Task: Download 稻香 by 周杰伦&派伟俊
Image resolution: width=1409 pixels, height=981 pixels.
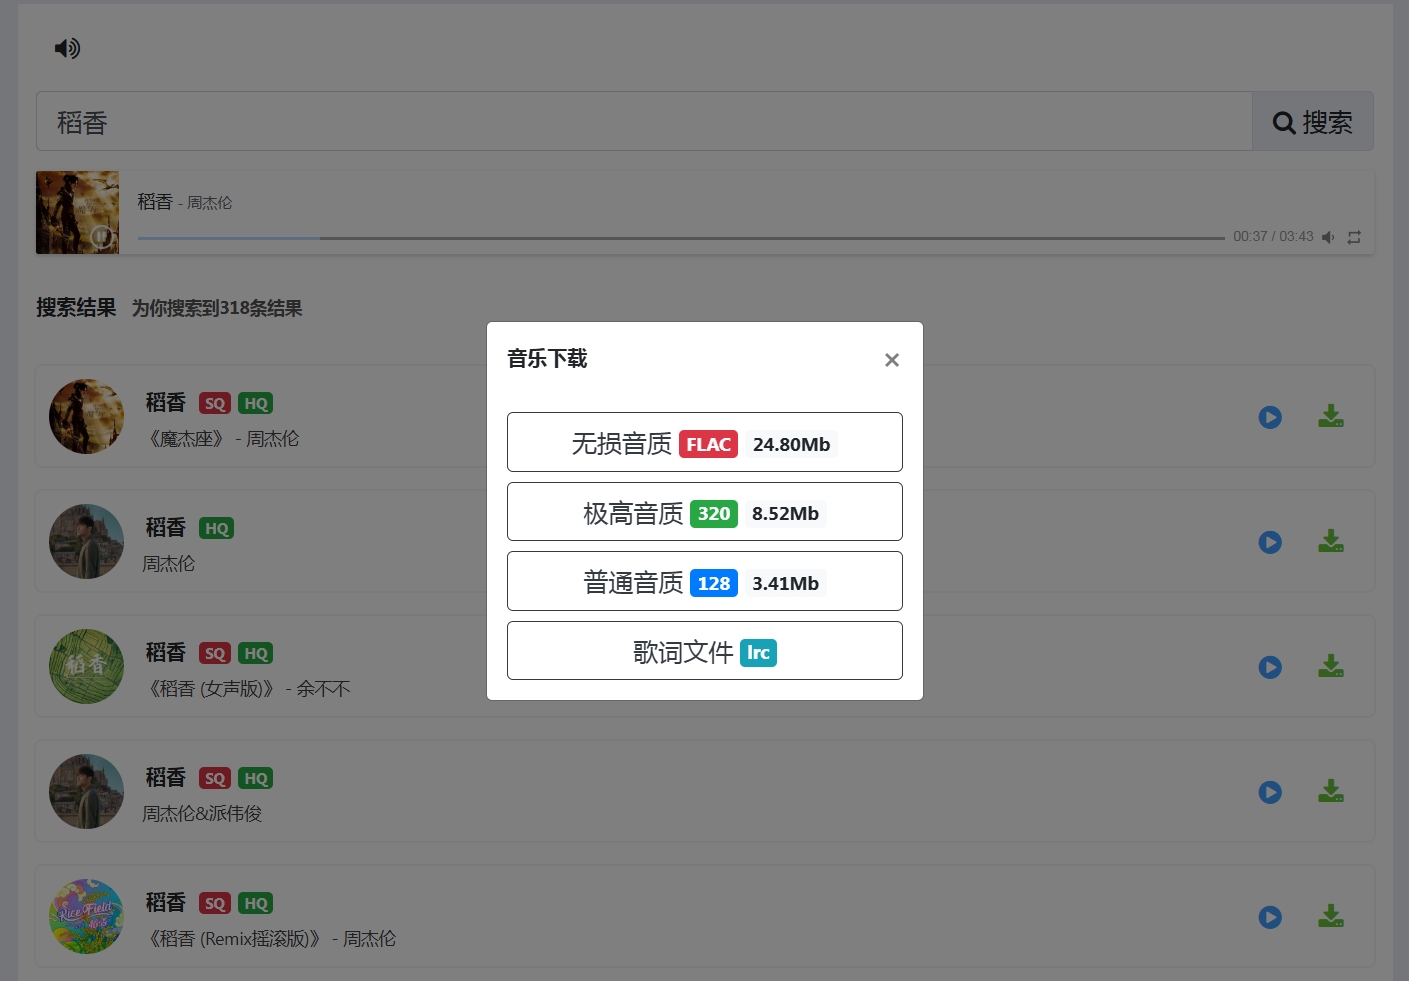Action: (x=1330, y=791)
